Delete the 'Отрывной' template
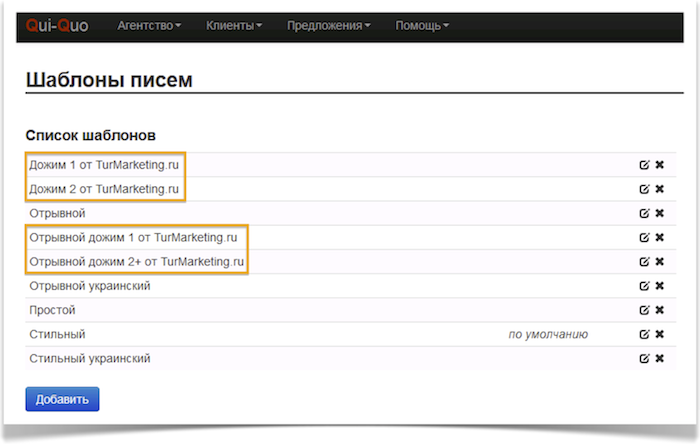 [x=660, y=213]
